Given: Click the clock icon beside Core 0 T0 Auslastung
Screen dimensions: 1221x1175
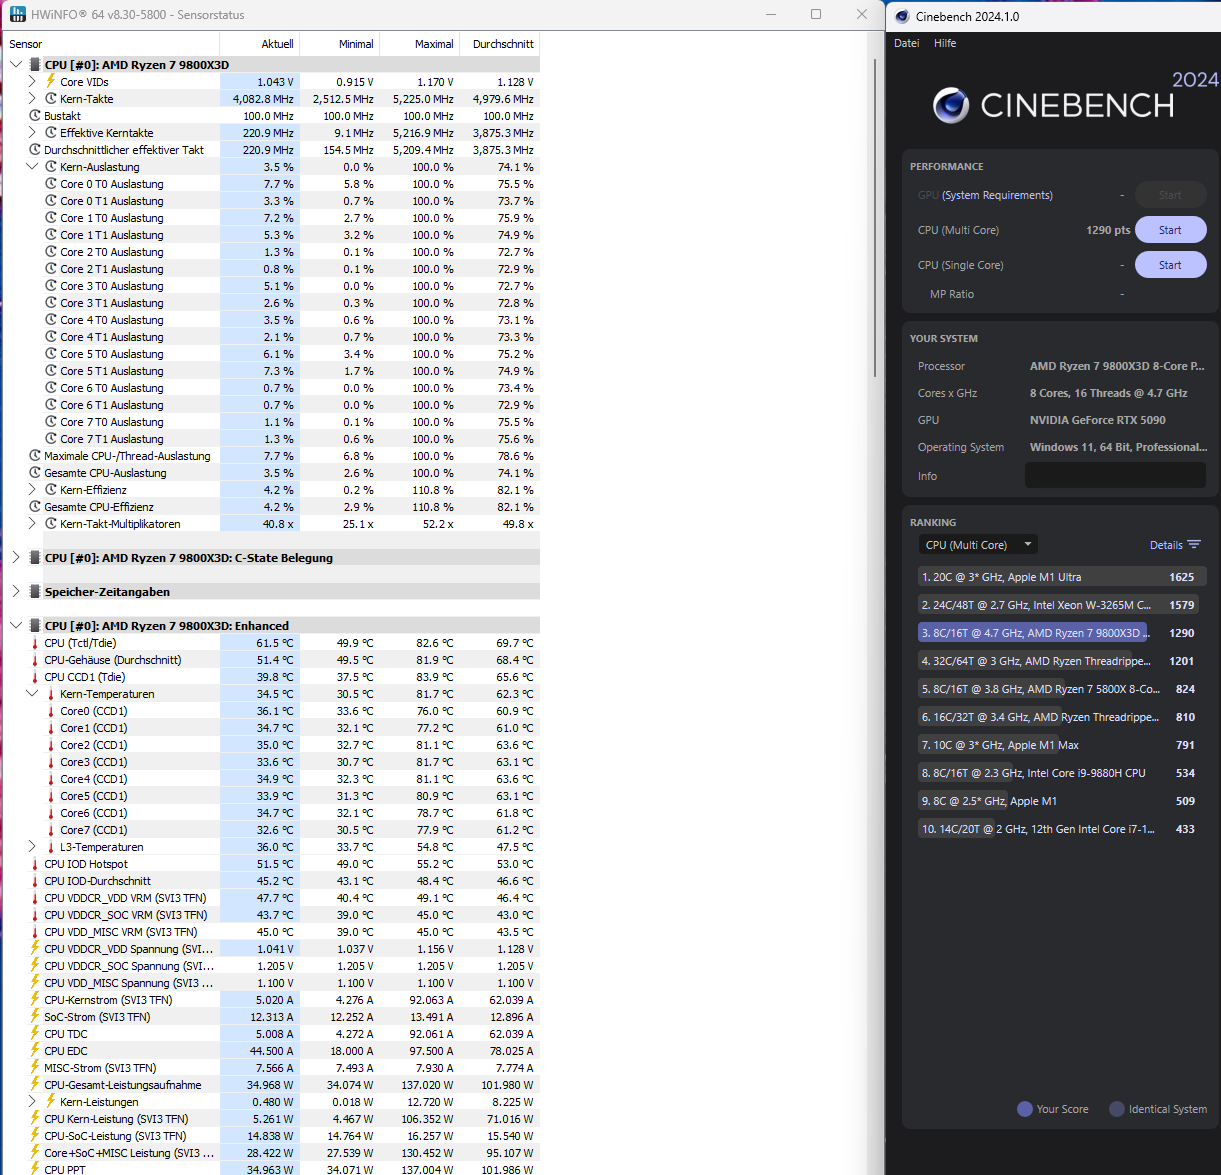Looking at the screenshot, I should [x=51, y=183].
